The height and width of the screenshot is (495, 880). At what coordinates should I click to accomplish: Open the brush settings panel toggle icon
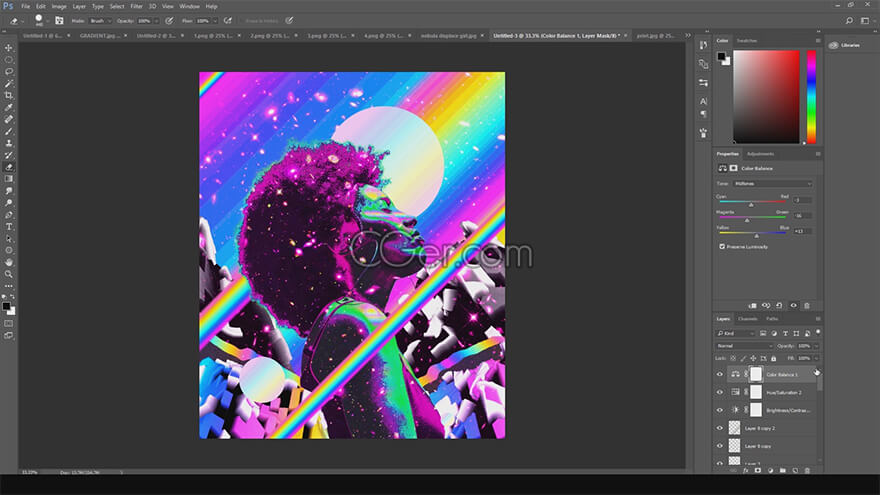click(59, 21)
